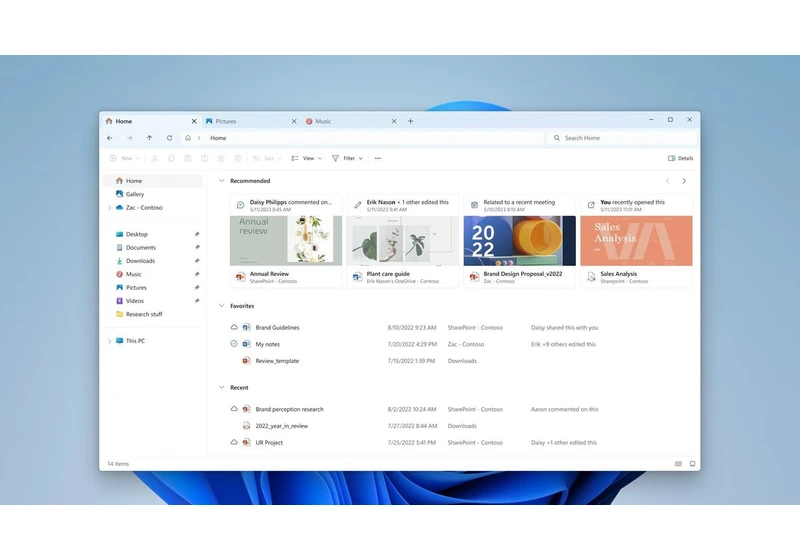Show previous recommended files with left arrow
This screenshot has height=560, width=800.
pyautogui.click(x=667, y=181)
